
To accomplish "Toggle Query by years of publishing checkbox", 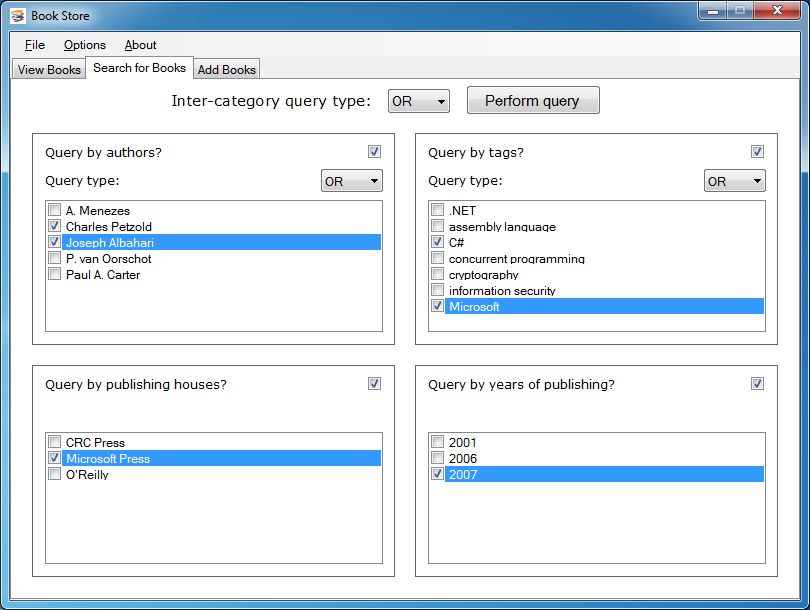I will pos(757,384).
